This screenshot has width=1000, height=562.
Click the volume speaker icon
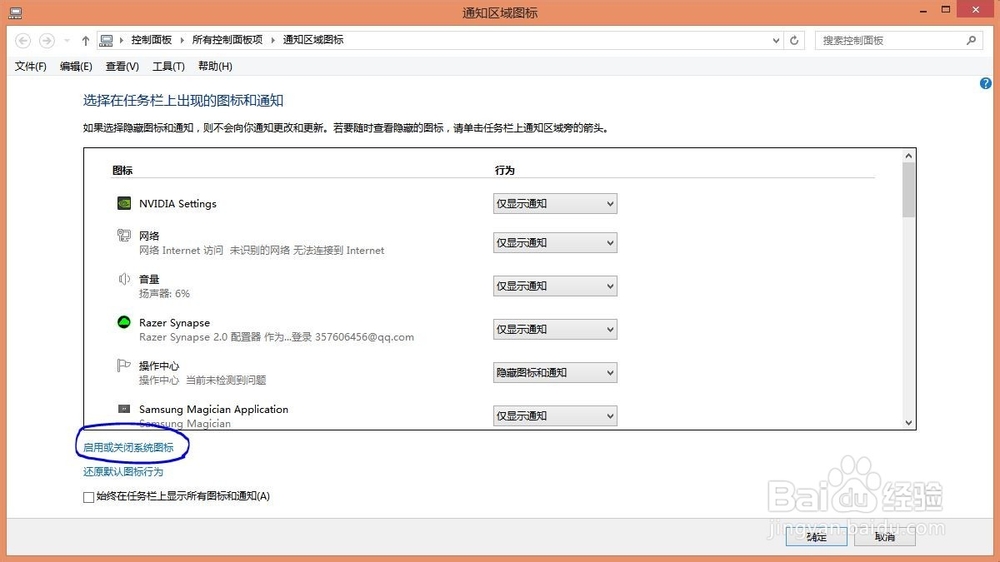[124, 279]
